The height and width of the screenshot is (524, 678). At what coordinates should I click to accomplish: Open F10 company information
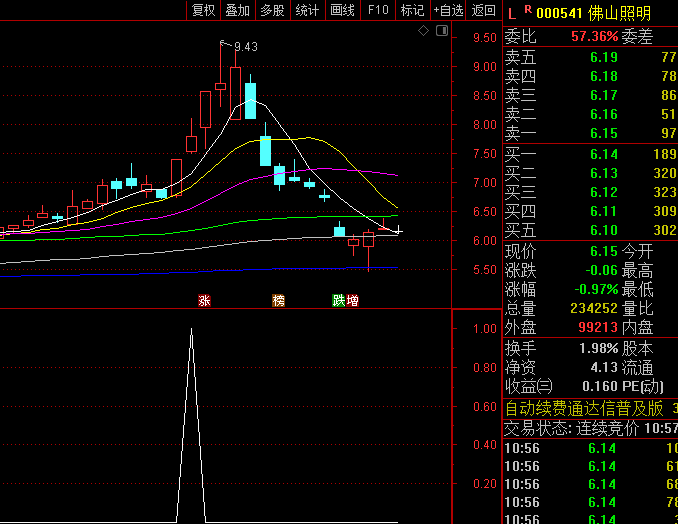(x=378, y=10)
